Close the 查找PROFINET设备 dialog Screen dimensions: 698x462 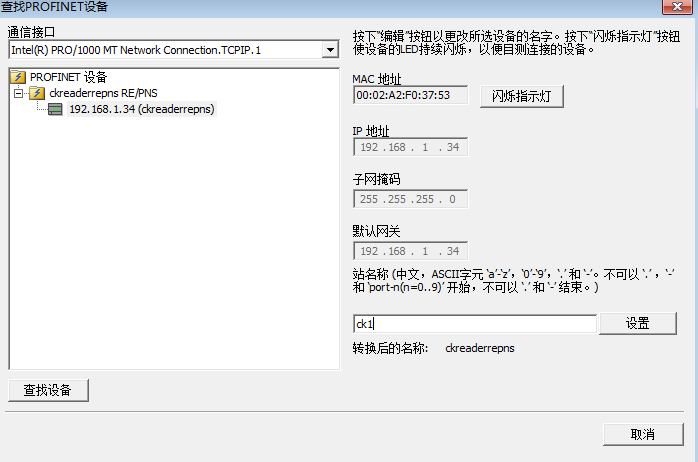pos(677,7)
